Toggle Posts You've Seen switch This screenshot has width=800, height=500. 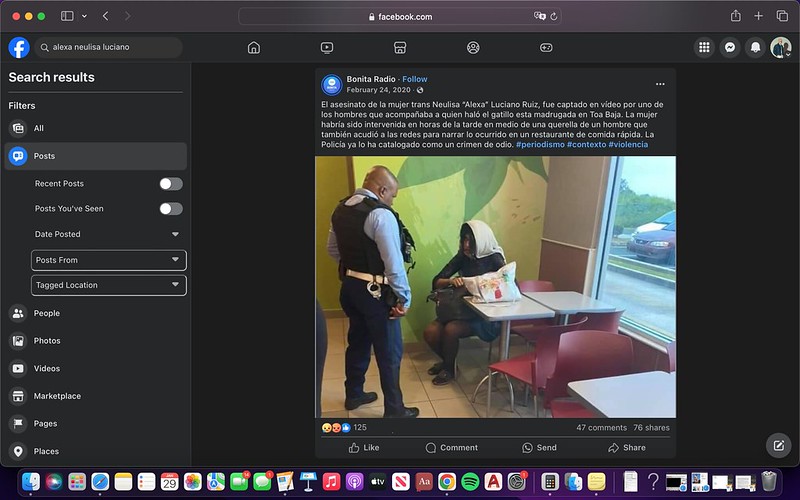[x=171, y=209]
